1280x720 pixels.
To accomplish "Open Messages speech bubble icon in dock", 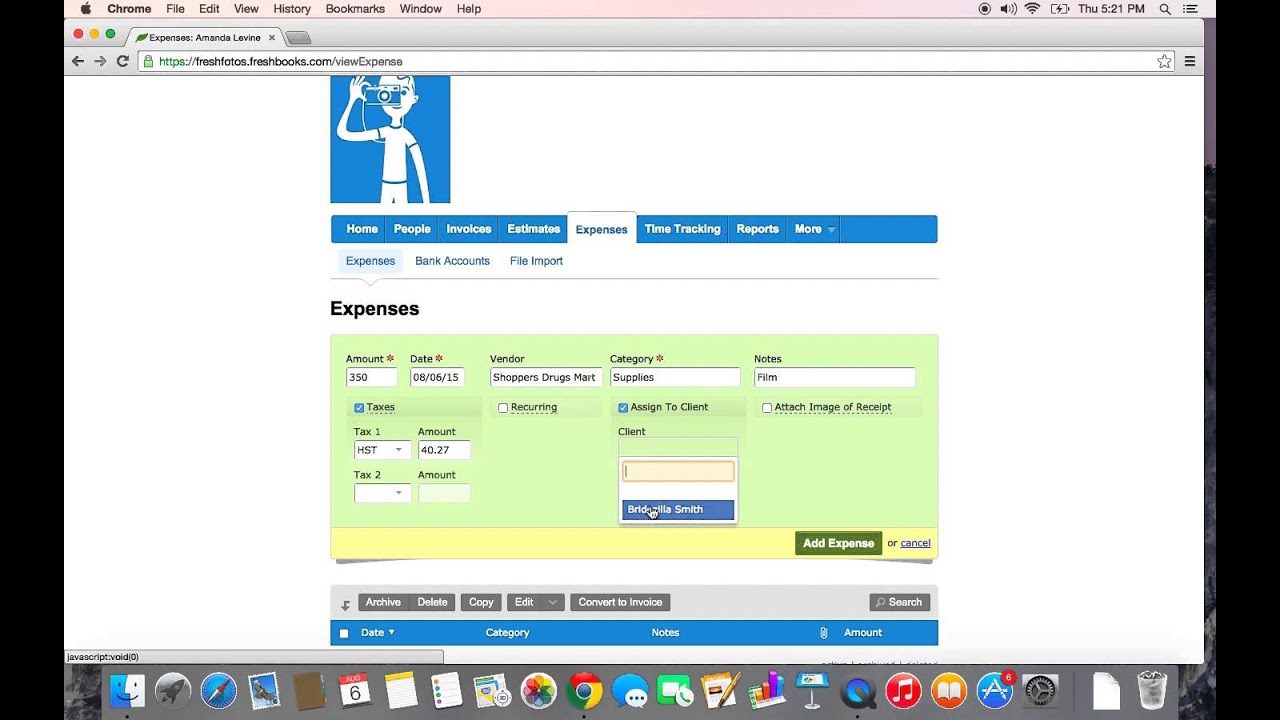I will (630, 691).
